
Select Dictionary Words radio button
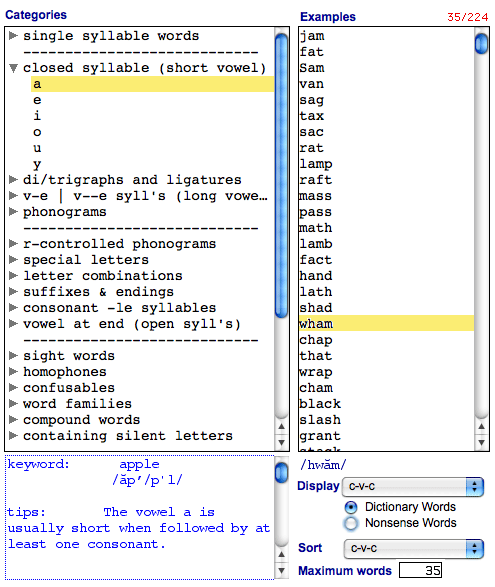point(351,507)
